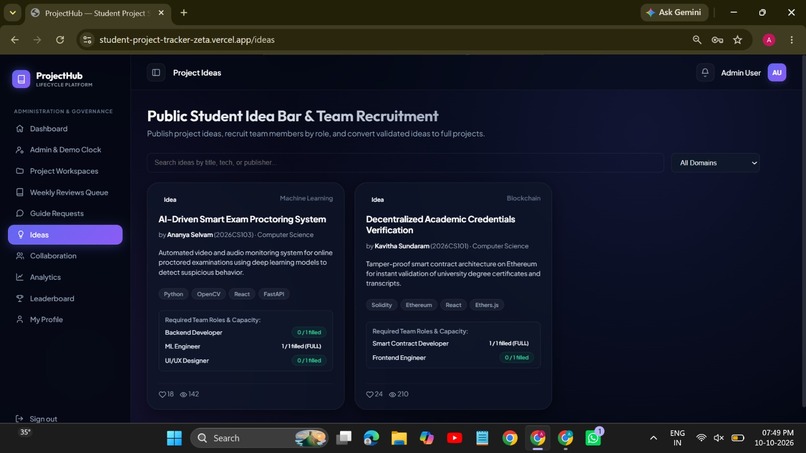Click ML Engineer 1/1 filled (FULL) text
The width and height of the screenshot is (806, 453).
301,346
